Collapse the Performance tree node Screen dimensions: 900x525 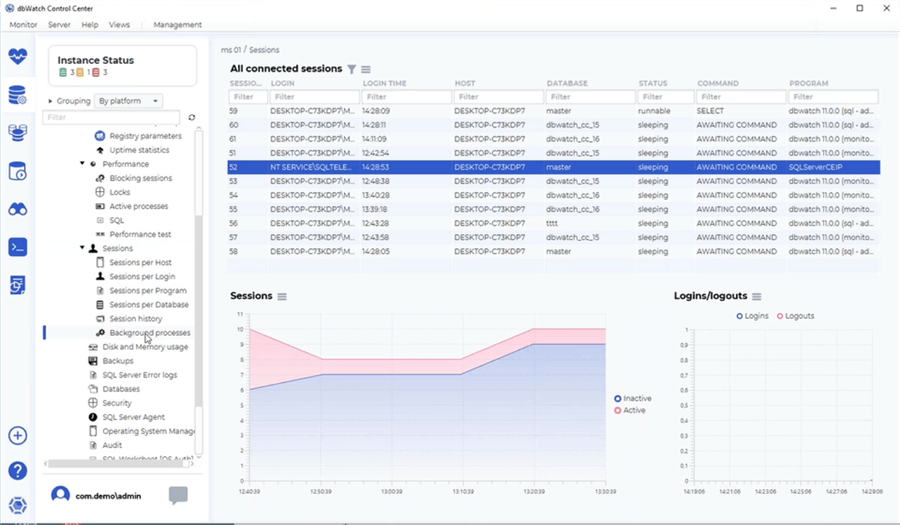(x=82, y=164)
